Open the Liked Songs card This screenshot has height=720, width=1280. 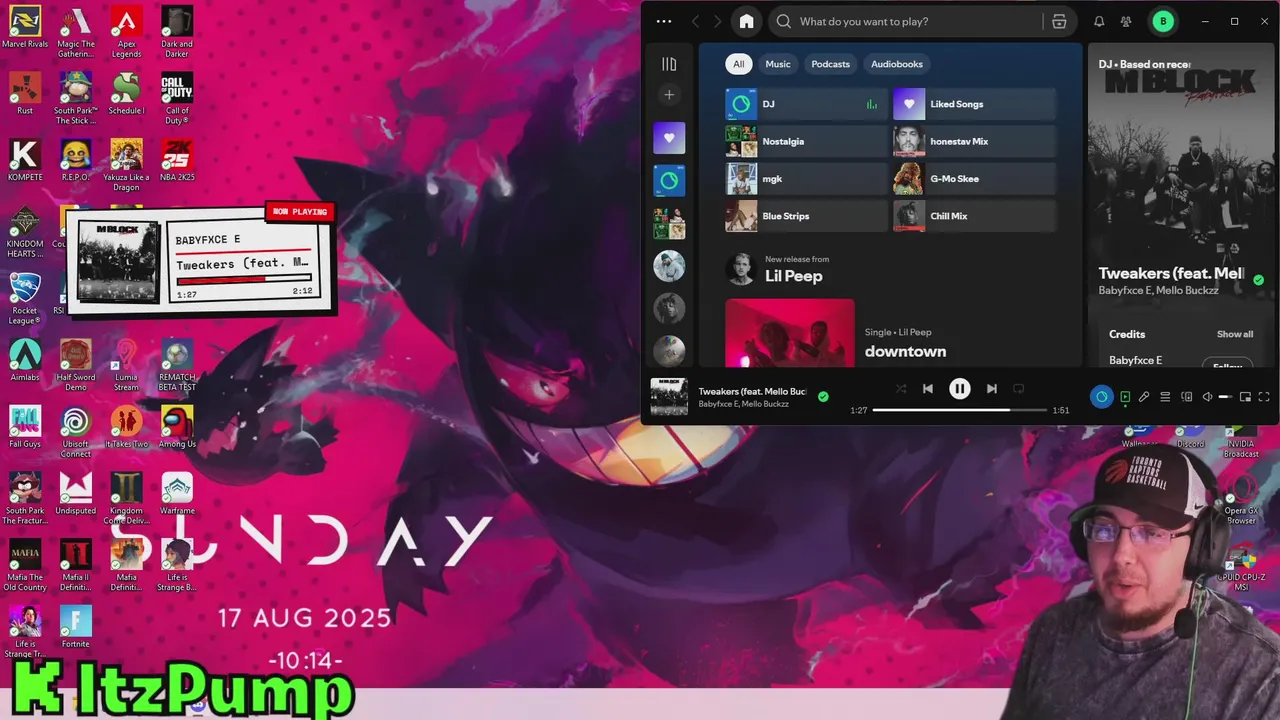point(974,104)
